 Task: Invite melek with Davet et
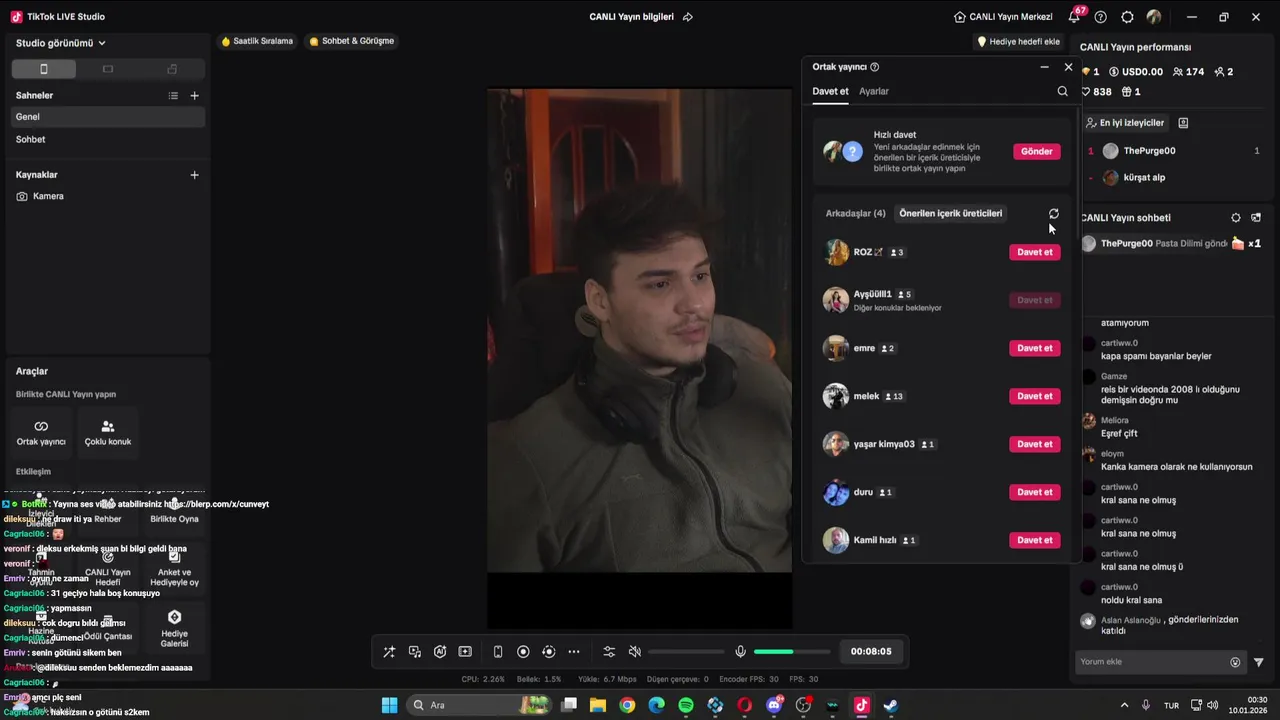click(x=1035, y=396)
